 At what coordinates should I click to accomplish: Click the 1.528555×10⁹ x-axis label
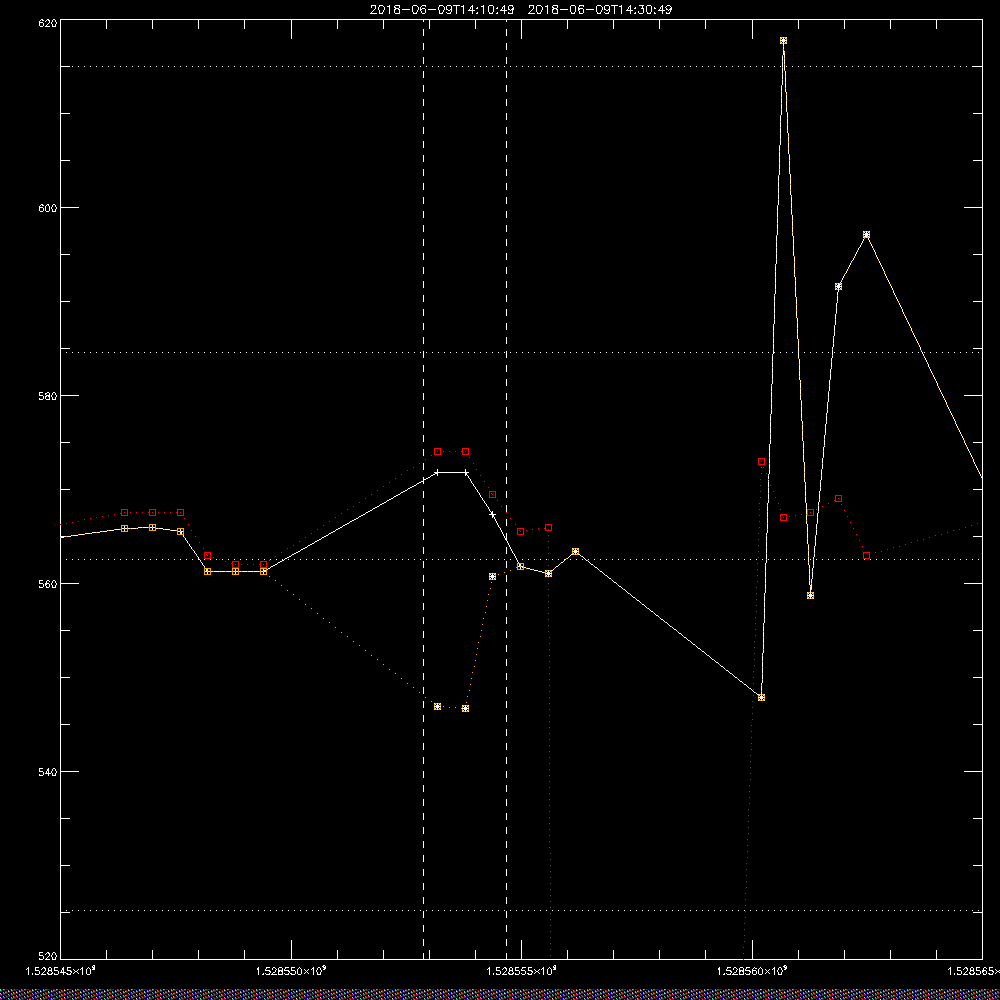coord(522,971)
